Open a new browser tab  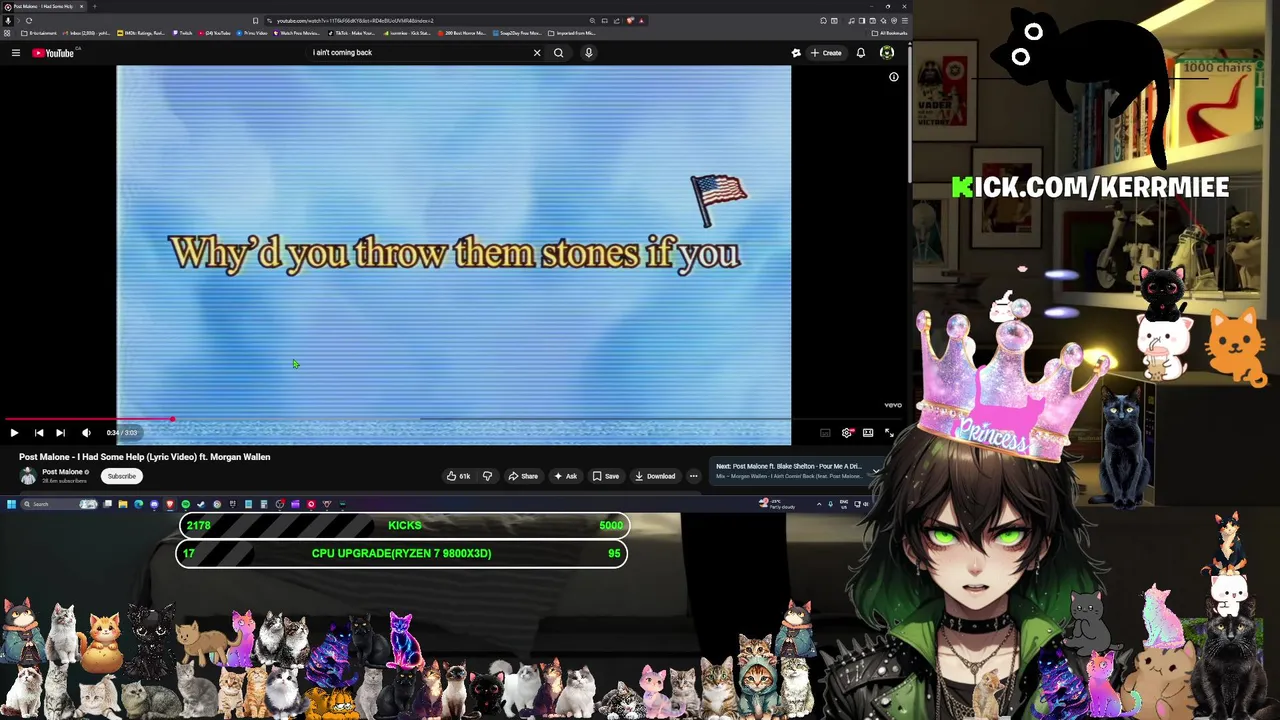(x=94, y=6)
